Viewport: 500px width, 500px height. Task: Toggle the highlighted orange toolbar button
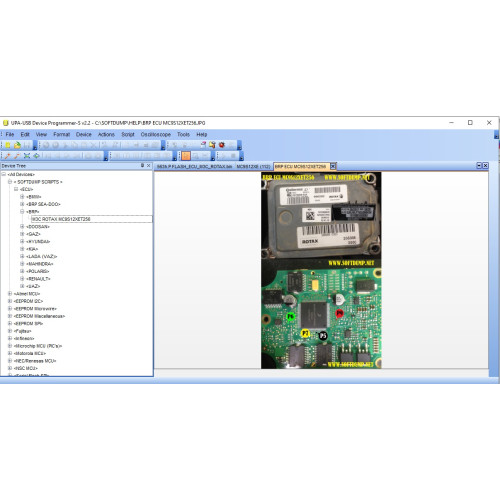[x=186, y=156]
